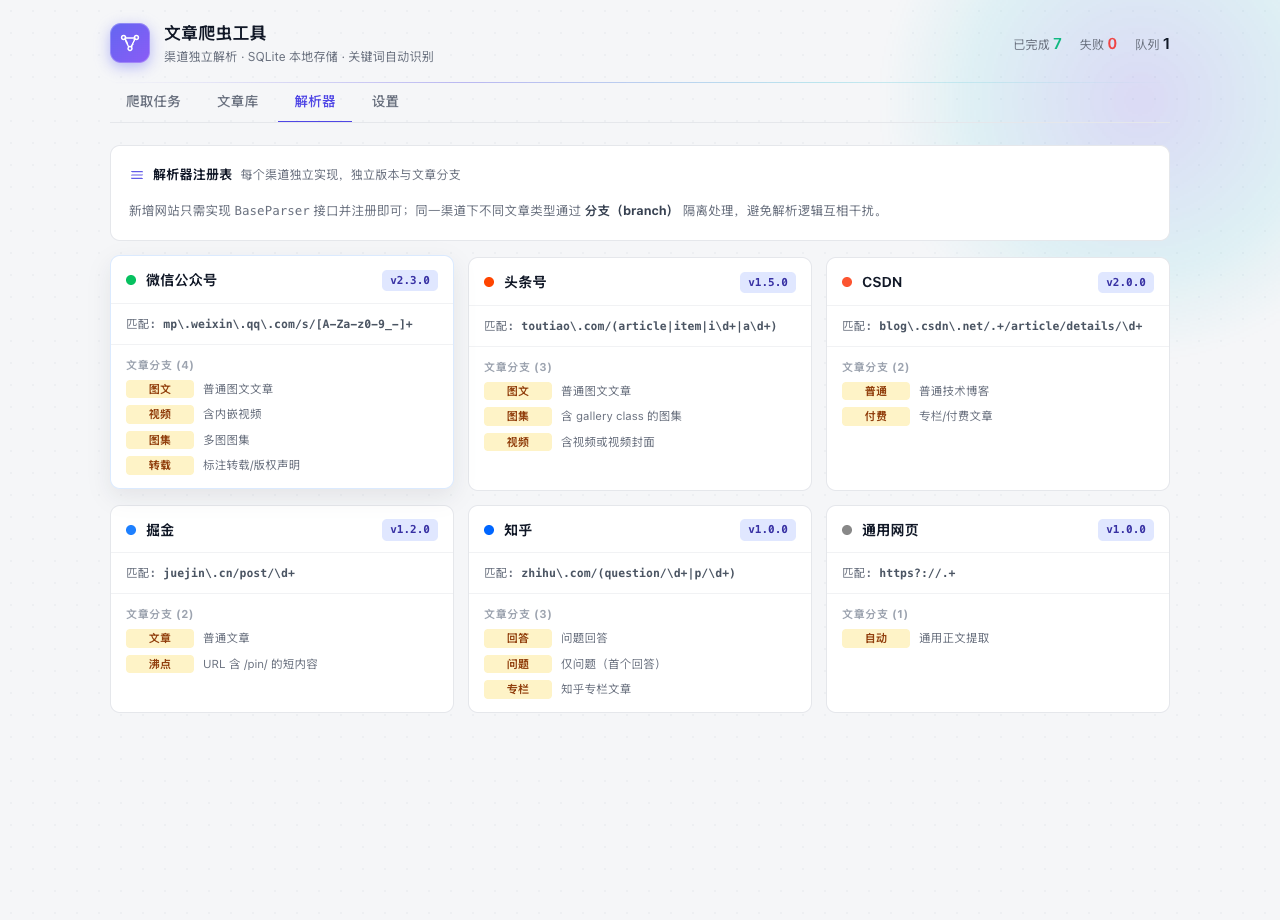This screenshot has width=1280, height=920.
Task: Switch to the 爬取任务 tab
Action: tap(153, 101)
